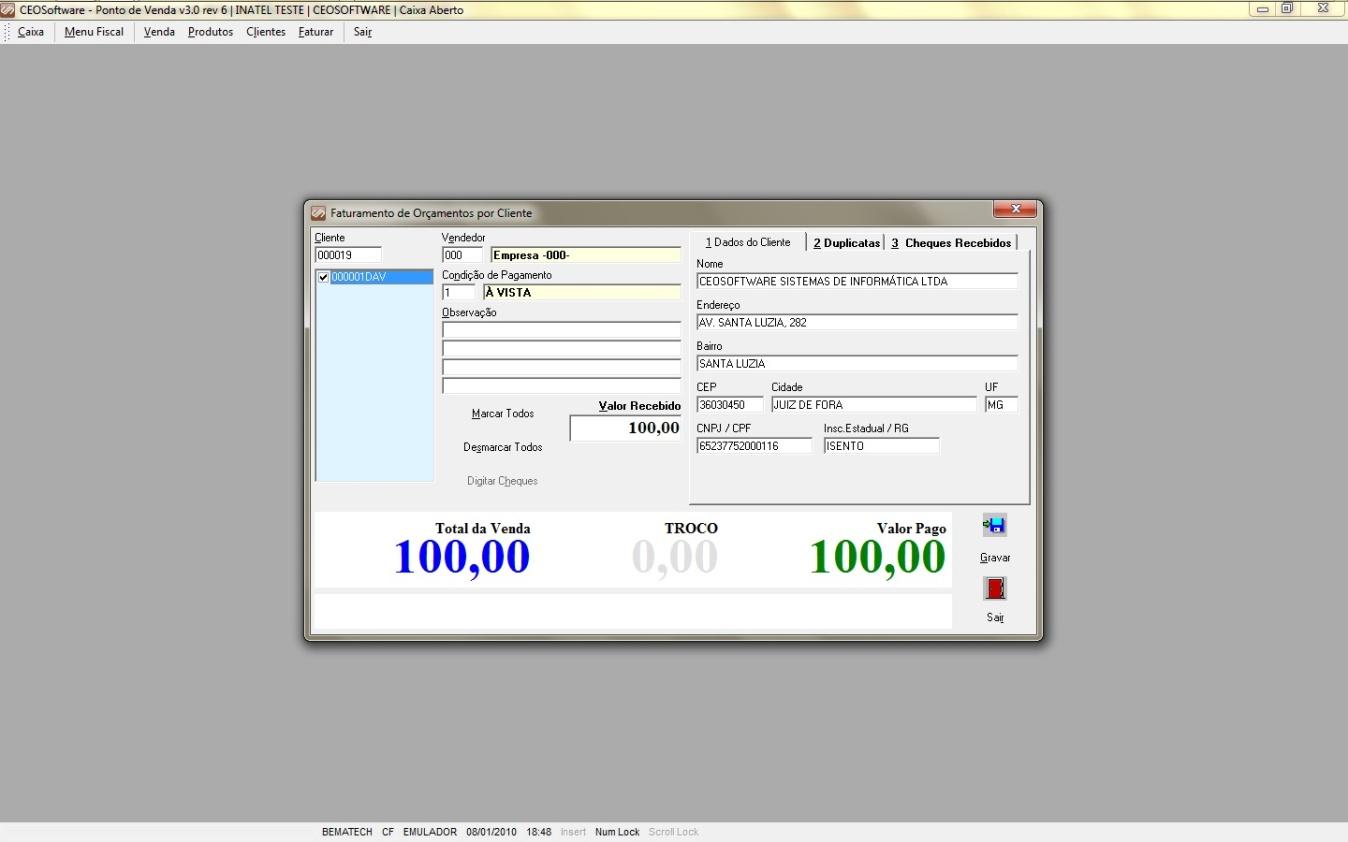
Task: Click the Gravar label
Action: tap(995, 558)
